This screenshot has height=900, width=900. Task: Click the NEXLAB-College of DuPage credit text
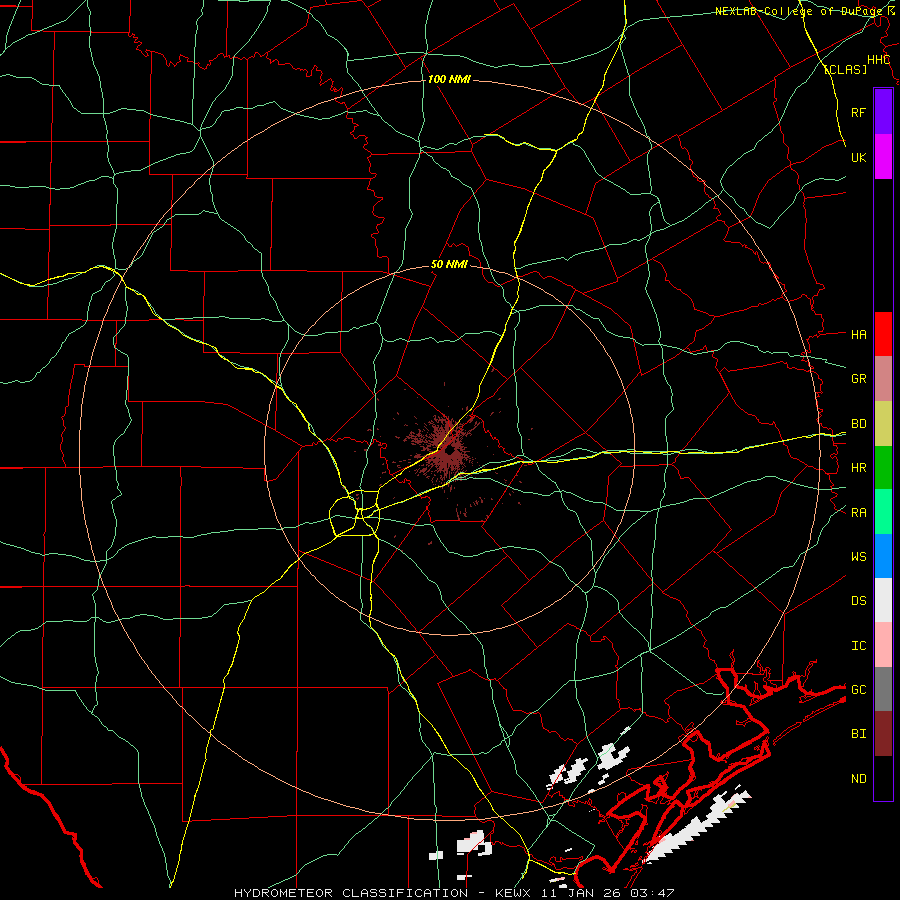pyautogui.click(x=798, y=11)
